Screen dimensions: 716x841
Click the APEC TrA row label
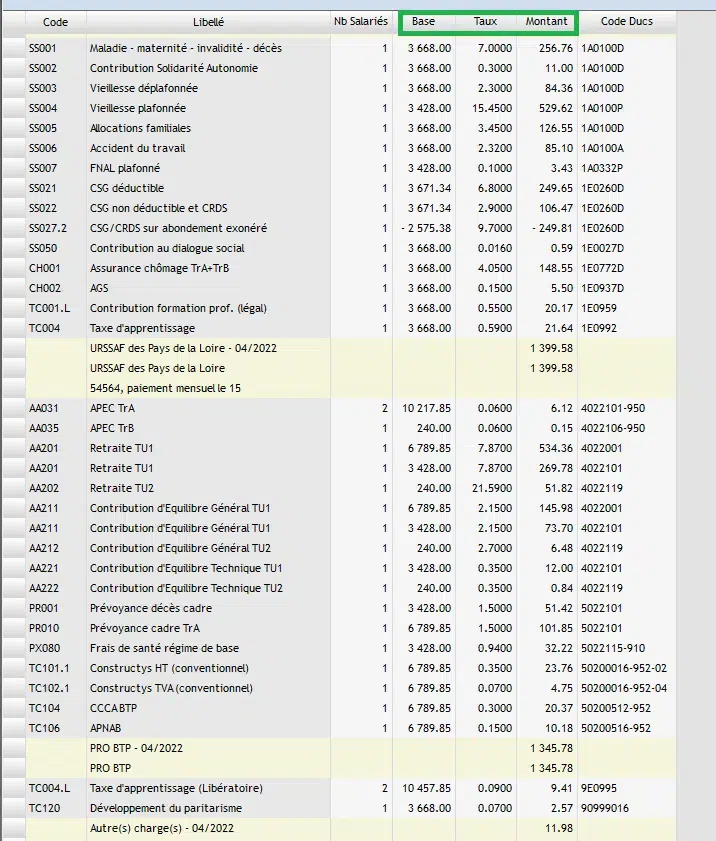coord(113,408)
